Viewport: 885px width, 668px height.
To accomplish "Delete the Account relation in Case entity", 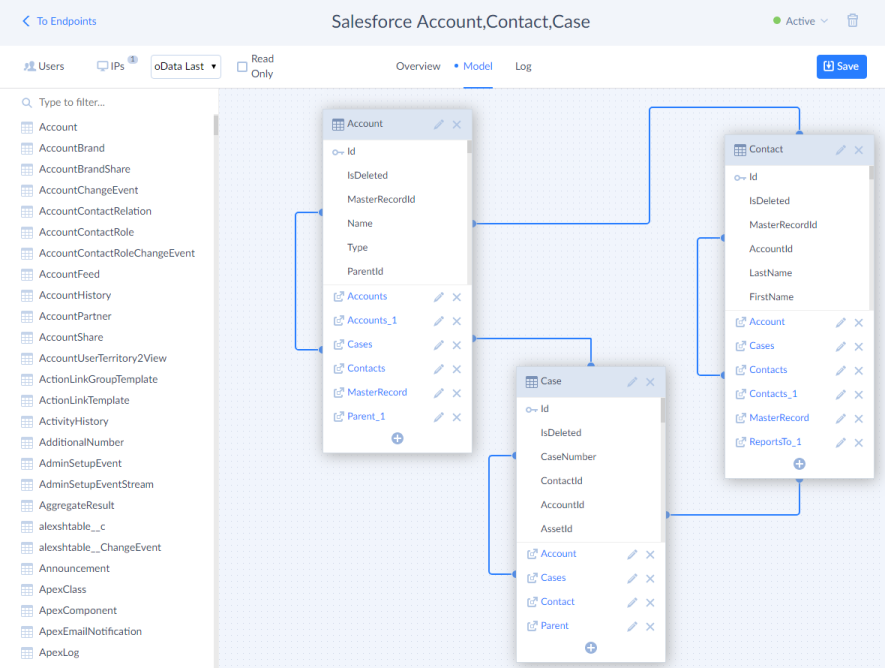I will 650,555.
